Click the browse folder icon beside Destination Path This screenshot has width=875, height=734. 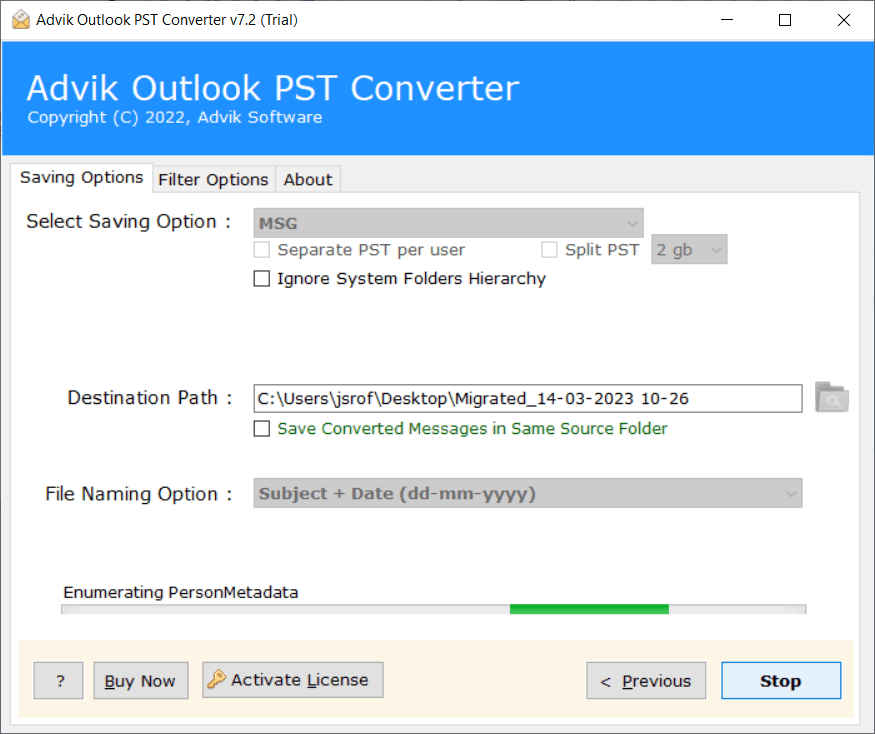pyautogui.click(x=831, y=397)
